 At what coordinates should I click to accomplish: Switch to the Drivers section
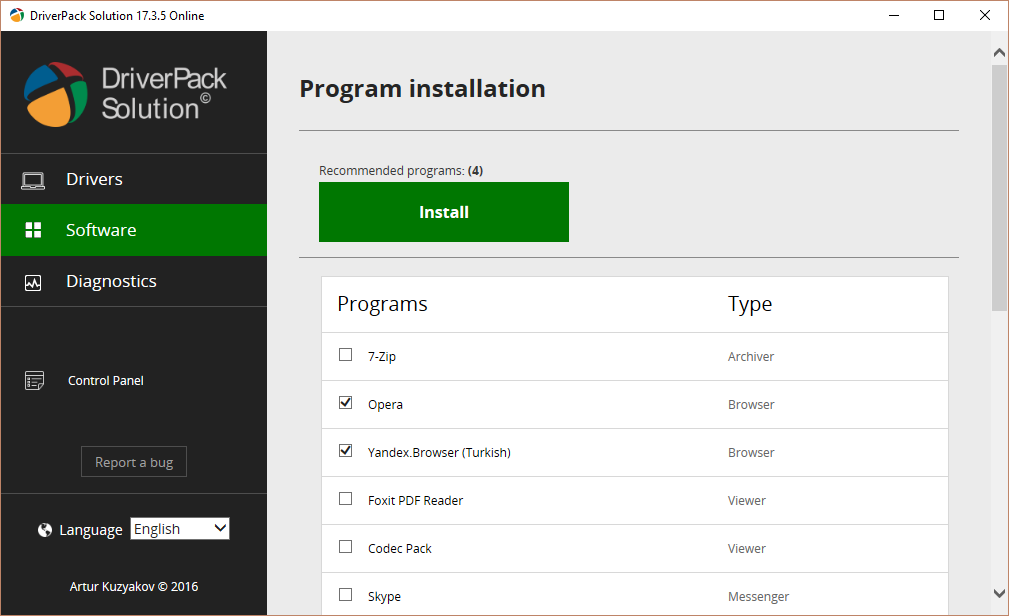(x=94, y=180)
